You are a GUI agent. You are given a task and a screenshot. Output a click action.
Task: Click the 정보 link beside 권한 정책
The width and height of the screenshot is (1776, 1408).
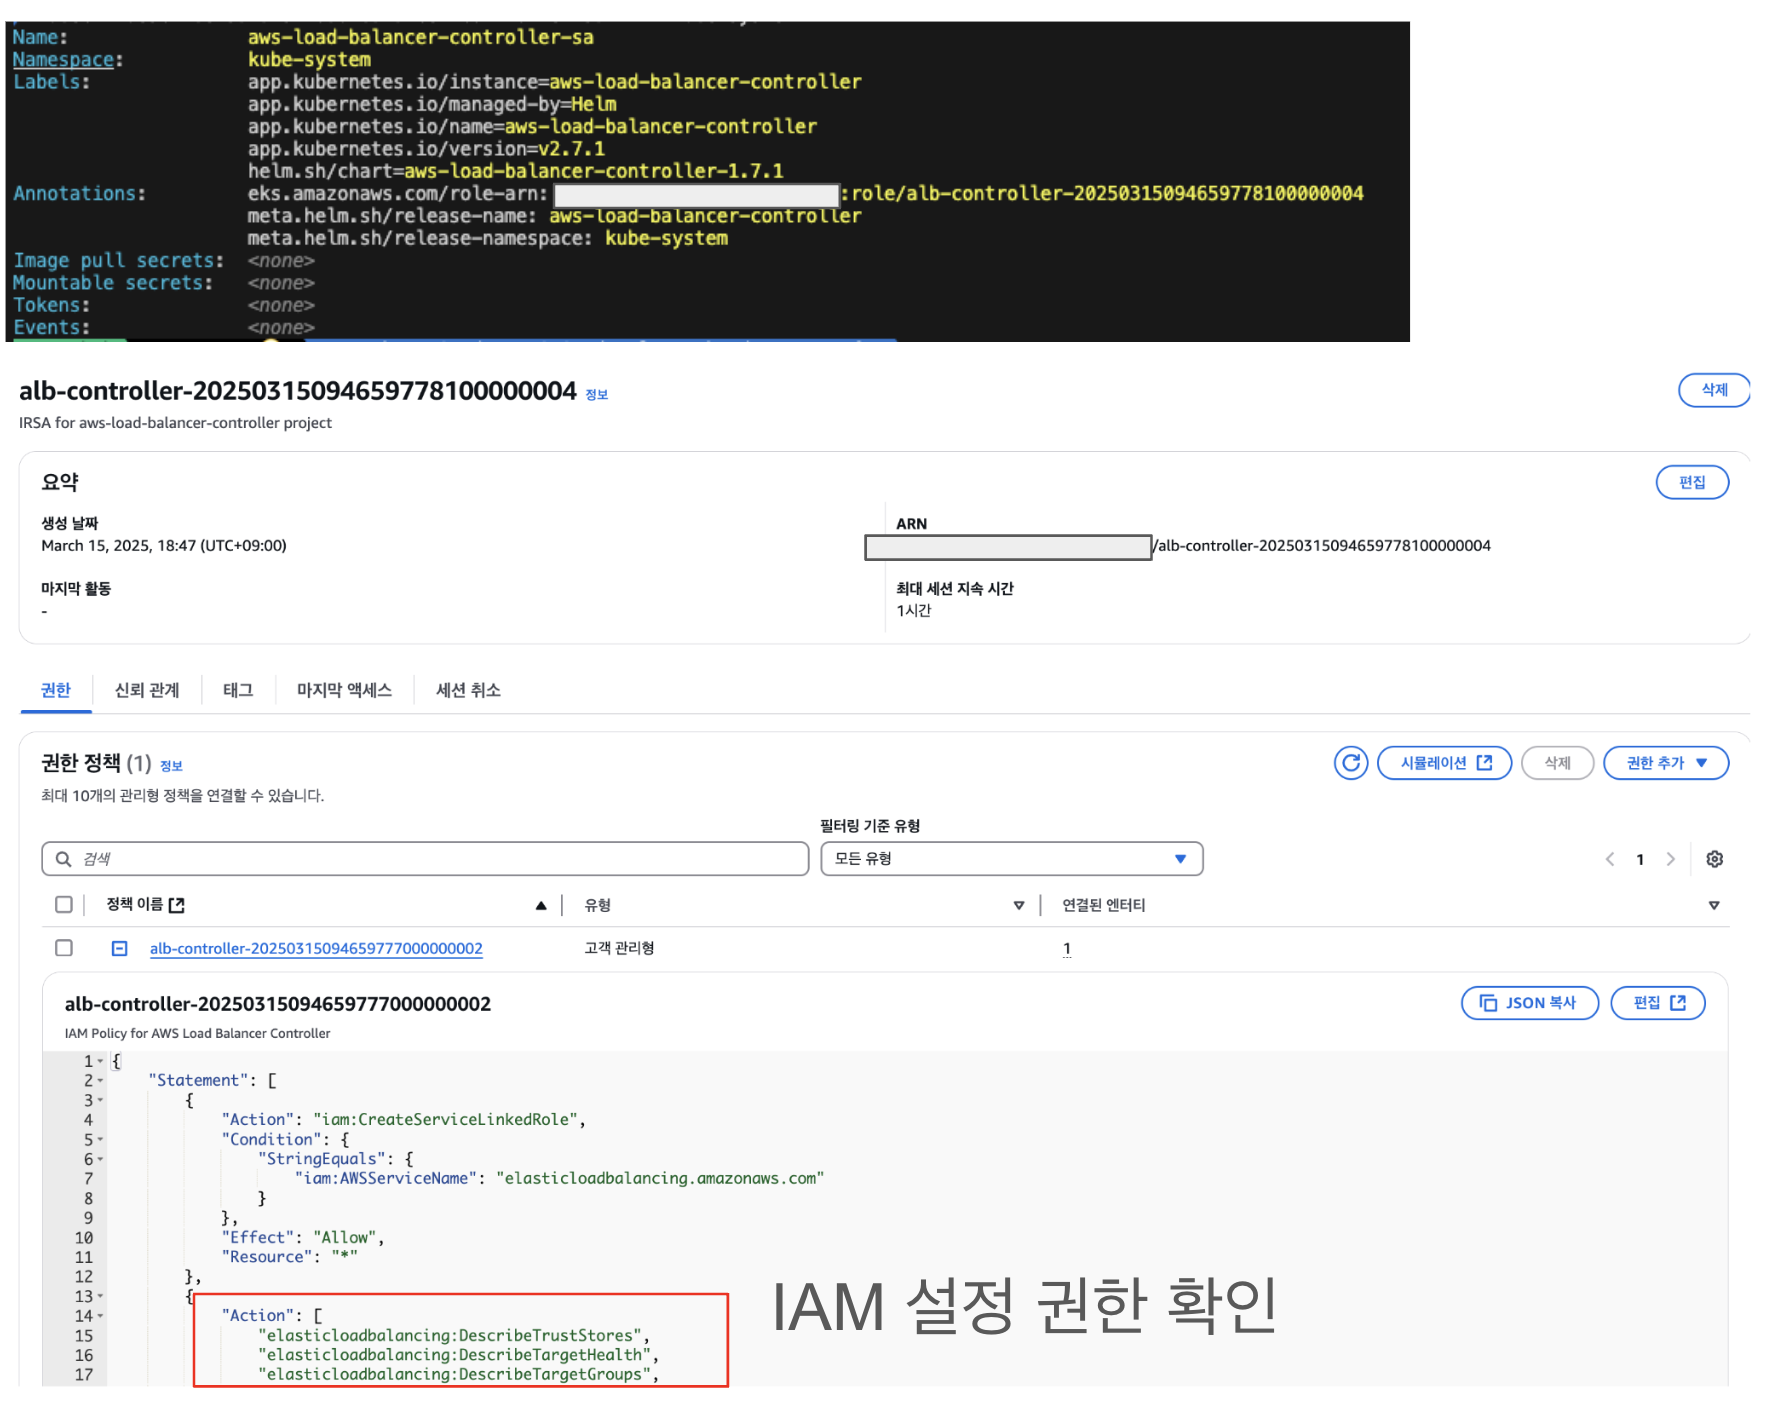click(x=171, y=766)
